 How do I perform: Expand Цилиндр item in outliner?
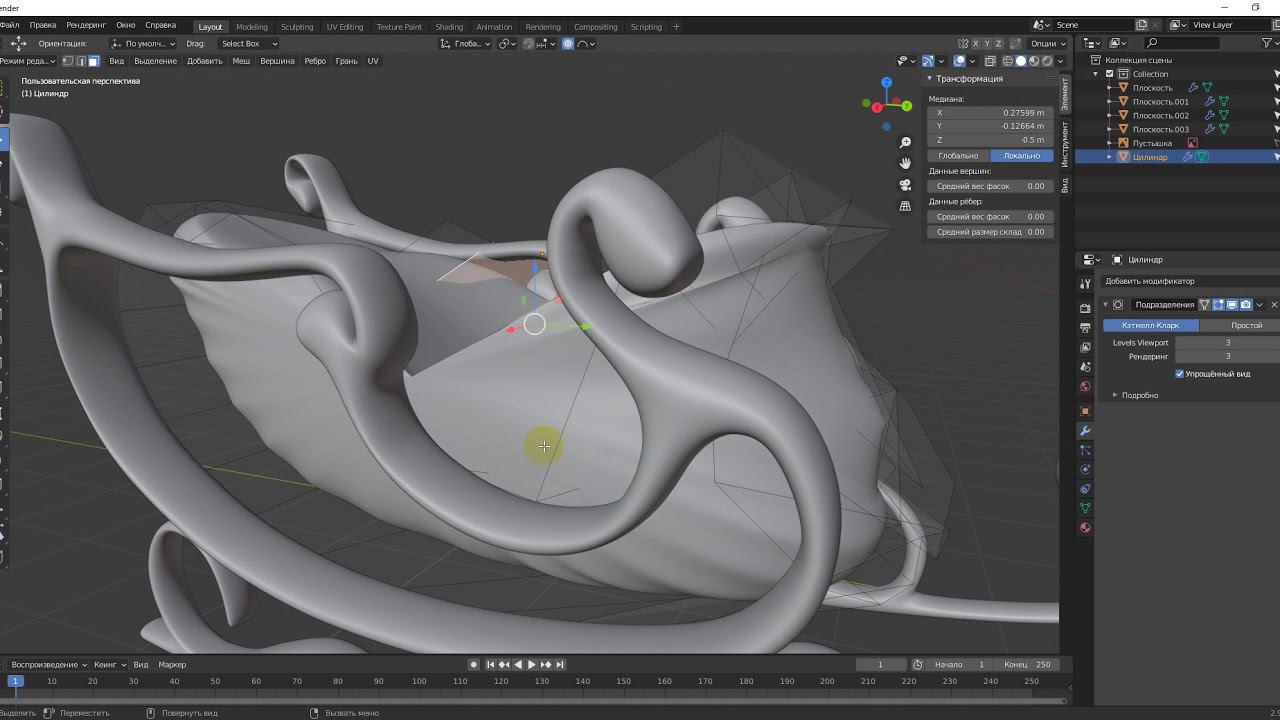point(1109,157)
